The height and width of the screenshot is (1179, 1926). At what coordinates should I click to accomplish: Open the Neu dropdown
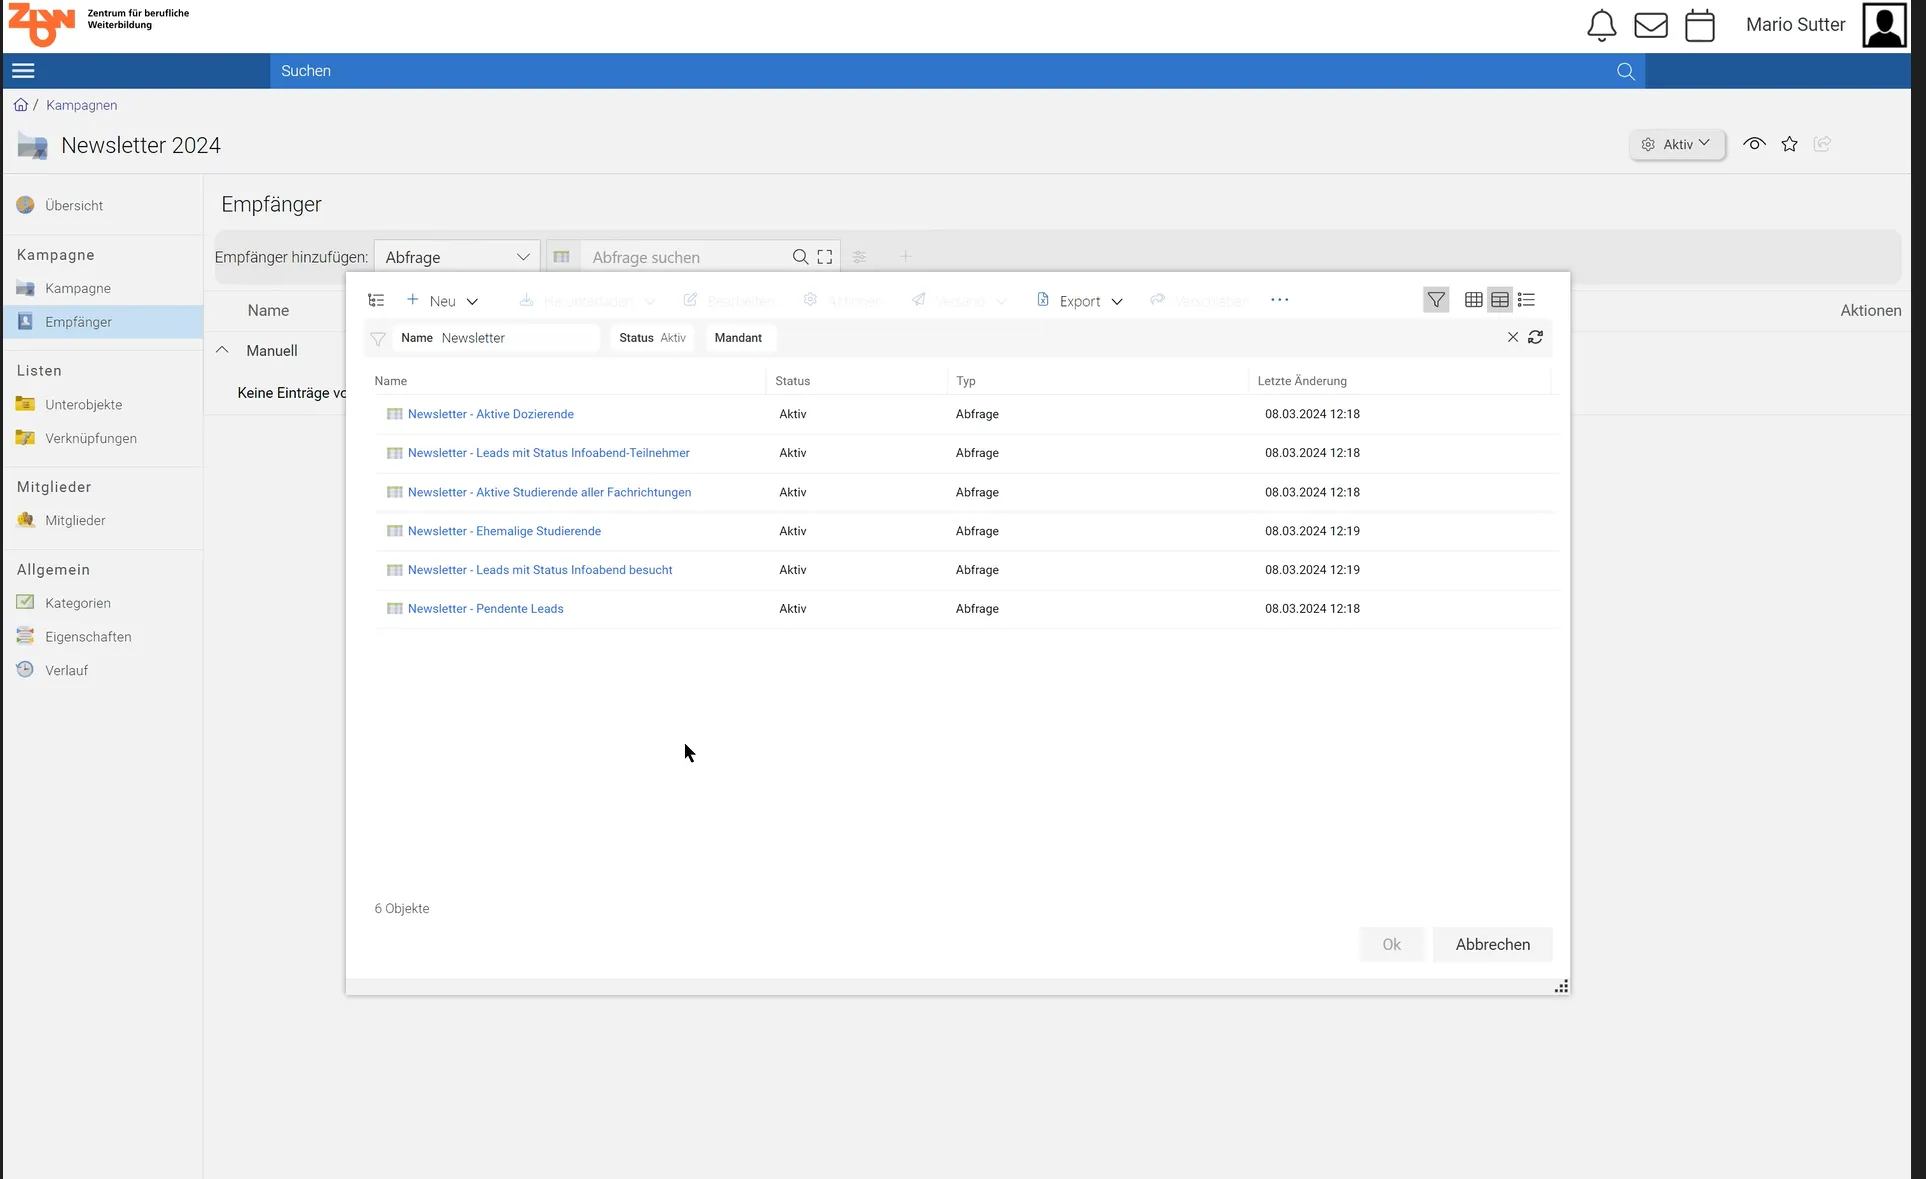(x=442, y=301)
